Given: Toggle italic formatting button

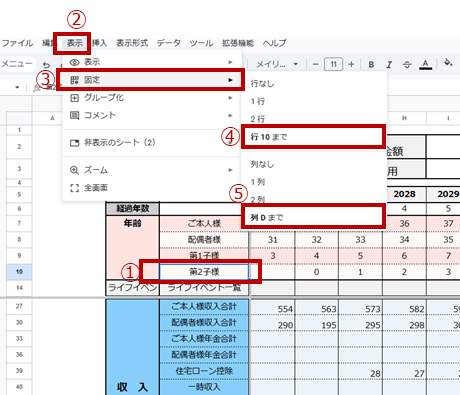Looking at the screenshot, I should click(x=389, y=64).
